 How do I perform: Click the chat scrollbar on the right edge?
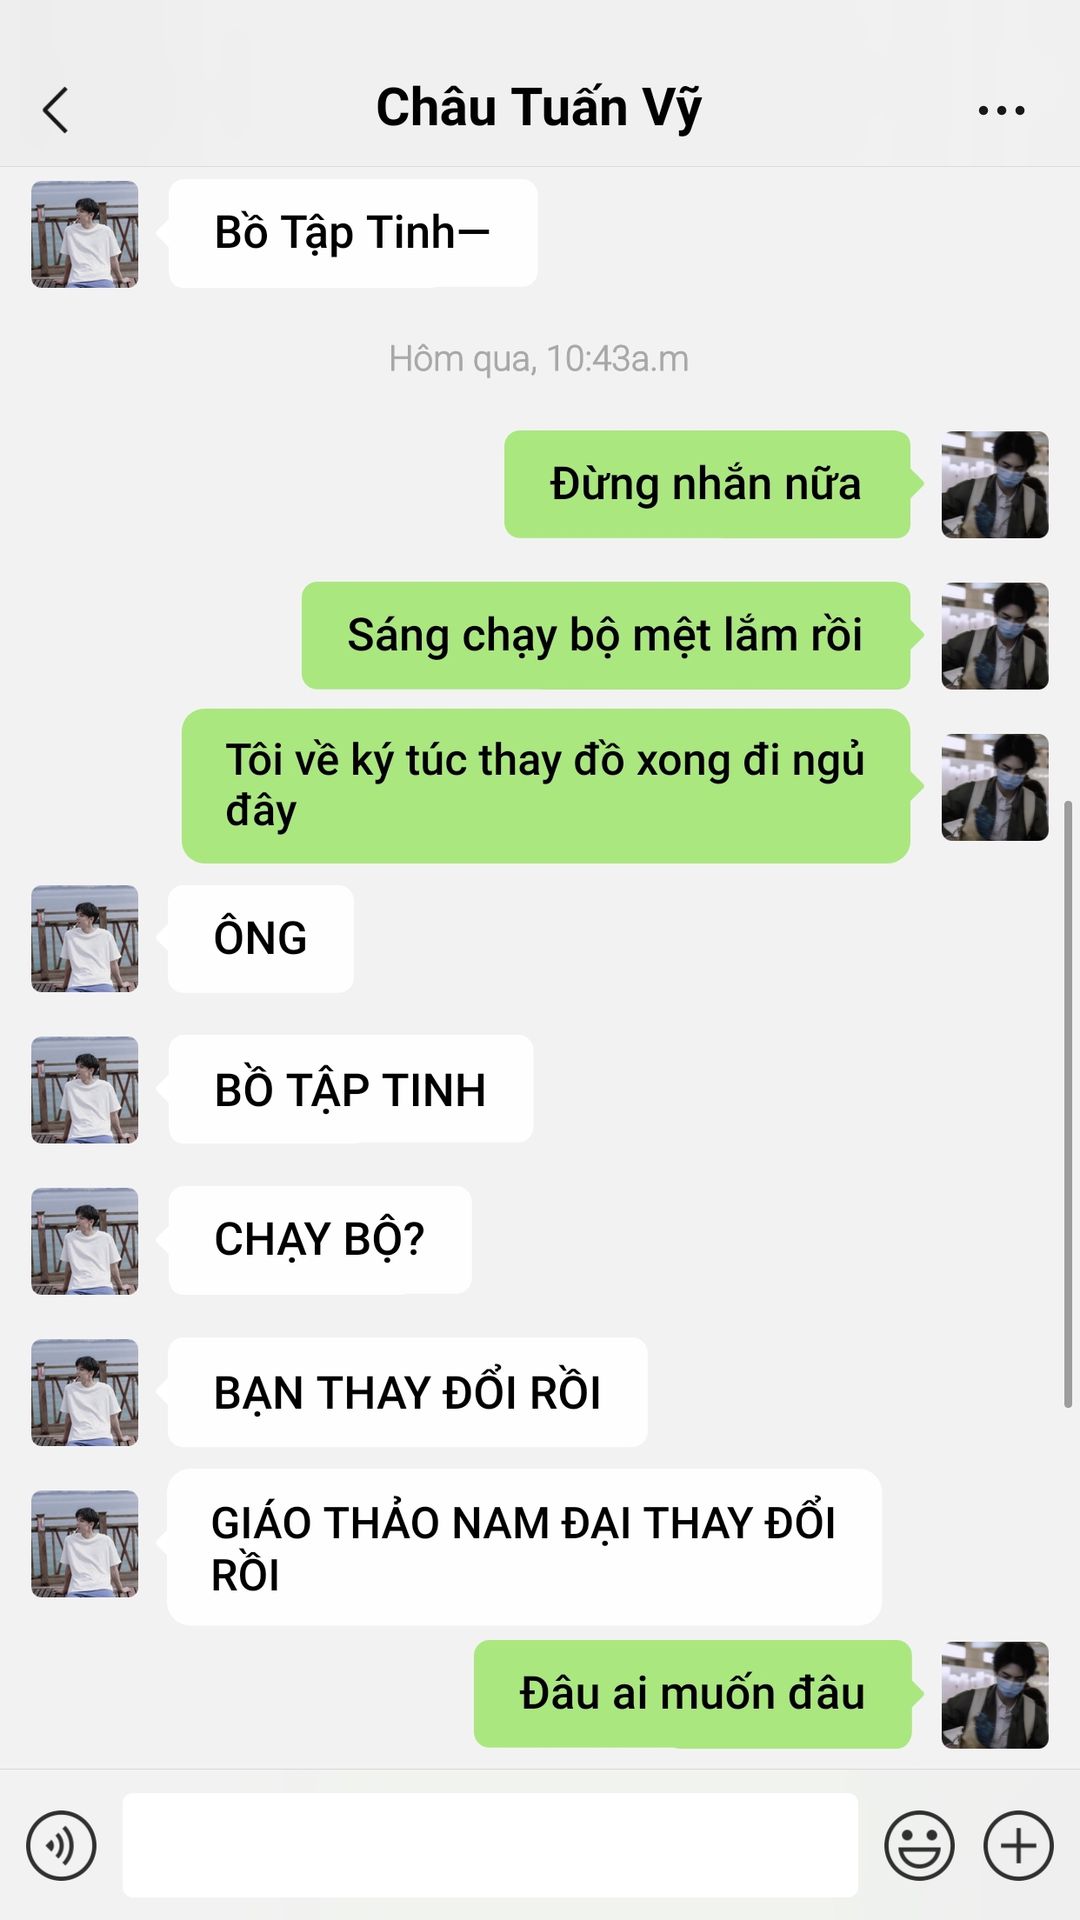(1068, 1104)
